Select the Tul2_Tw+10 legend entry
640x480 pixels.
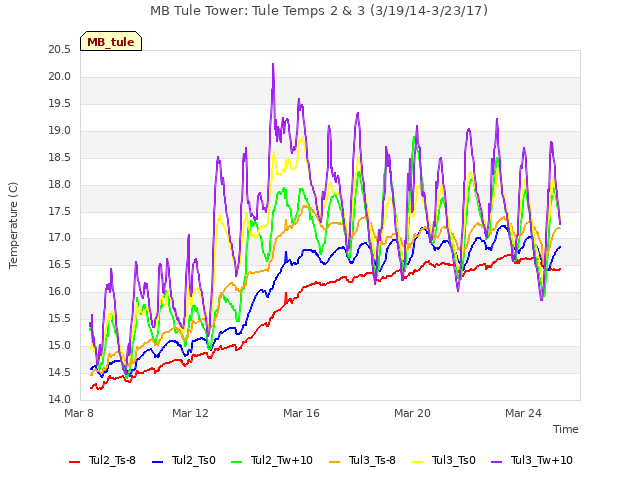coord(272,460)
